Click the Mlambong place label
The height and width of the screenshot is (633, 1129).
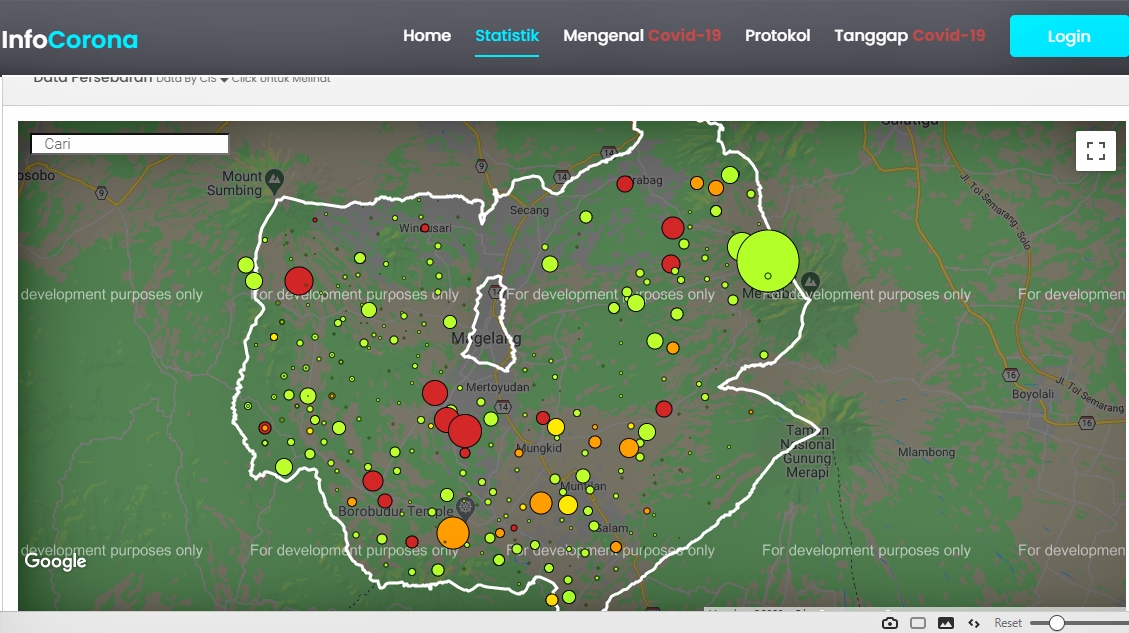click(x=927, y=452)
